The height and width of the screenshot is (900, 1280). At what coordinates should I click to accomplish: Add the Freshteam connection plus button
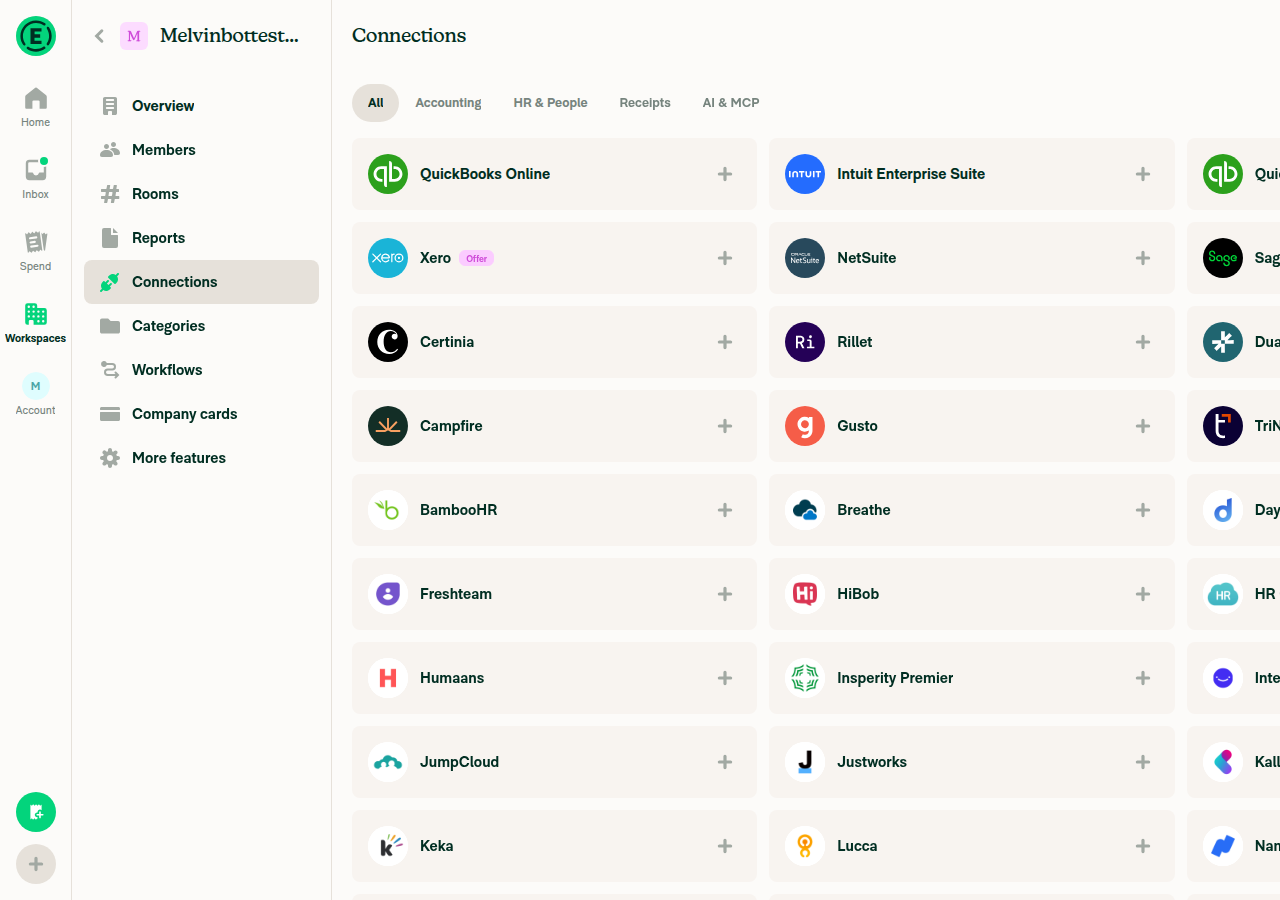[725, 594]
